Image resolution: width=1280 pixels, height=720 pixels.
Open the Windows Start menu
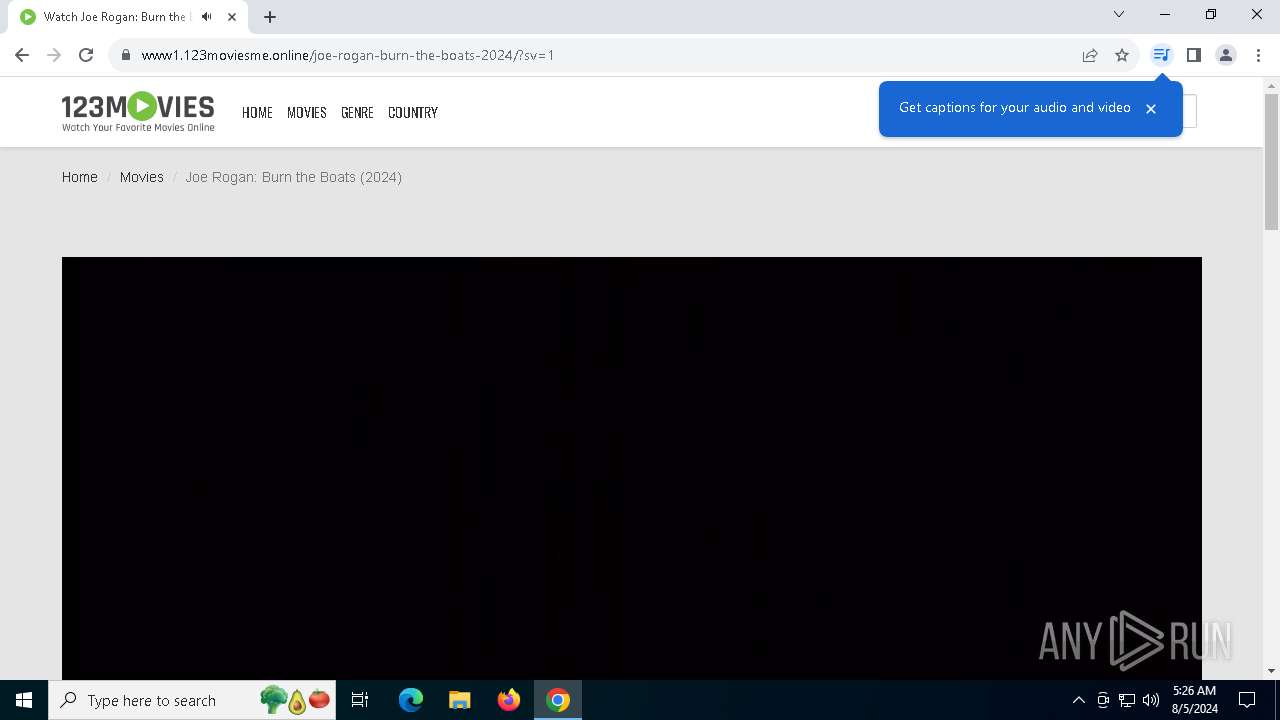[24, 700]
